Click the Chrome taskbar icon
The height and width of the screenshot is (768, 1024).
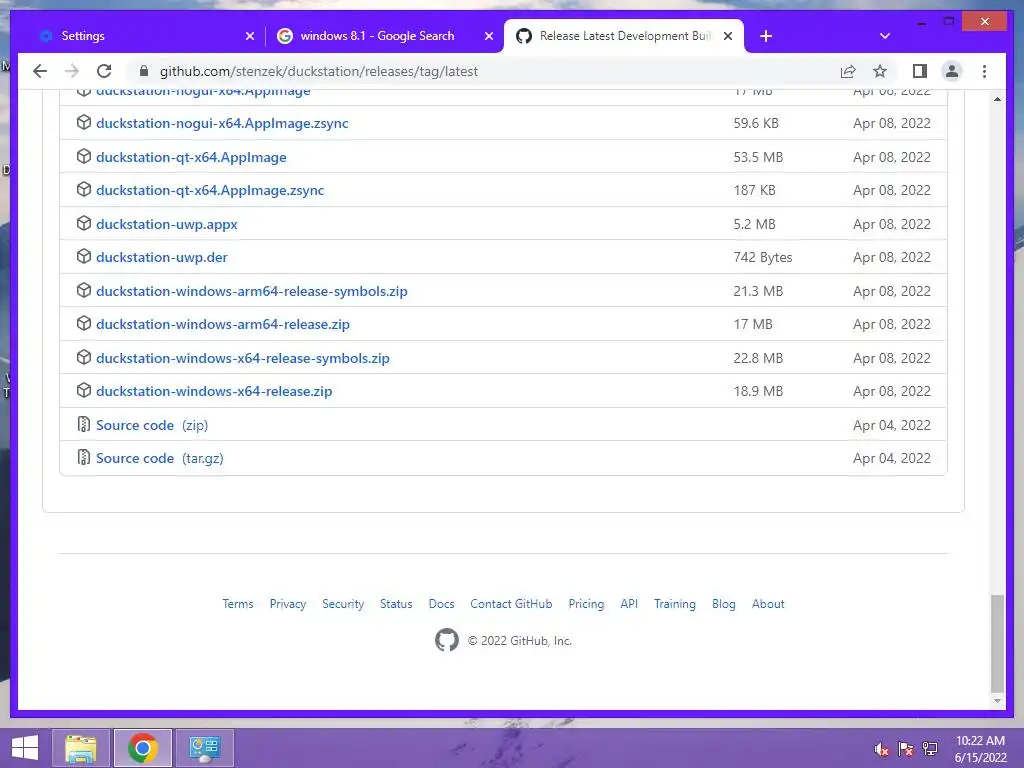[143, 748]
